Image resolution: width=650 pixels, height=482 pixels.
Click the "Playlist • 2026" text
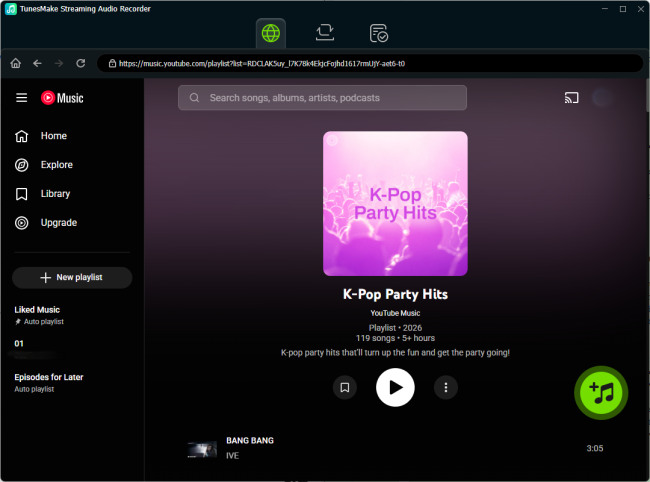pos(395,328)
